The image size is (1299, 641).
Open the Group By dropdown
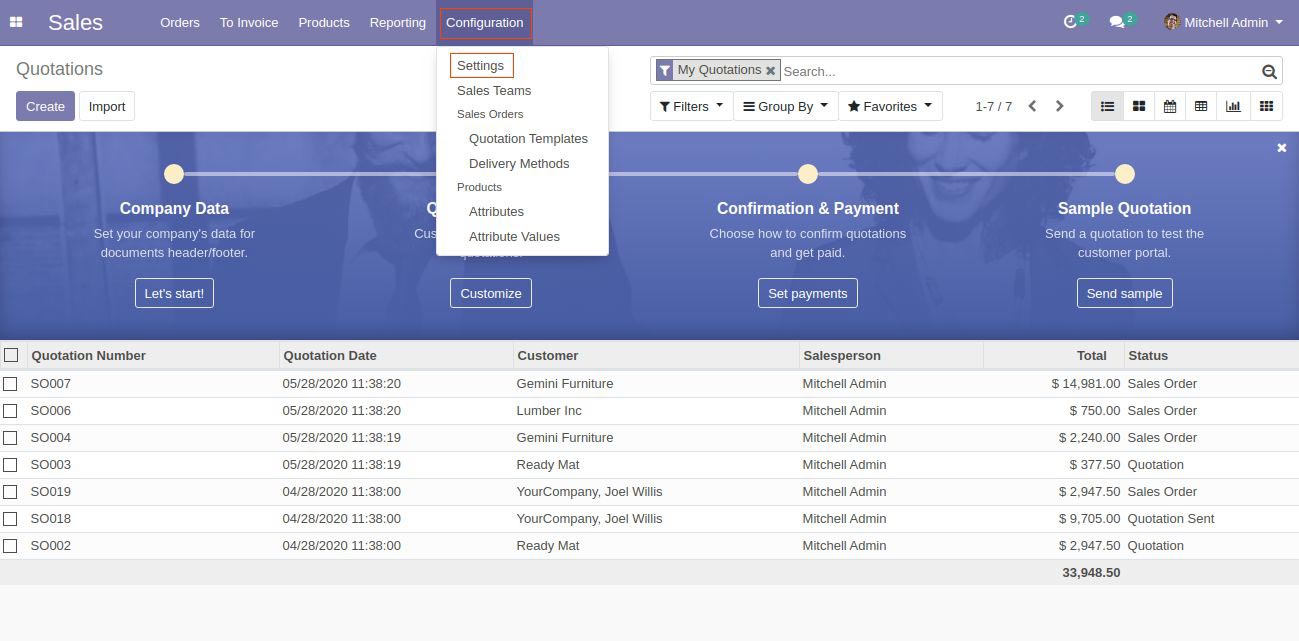point(786,106)
